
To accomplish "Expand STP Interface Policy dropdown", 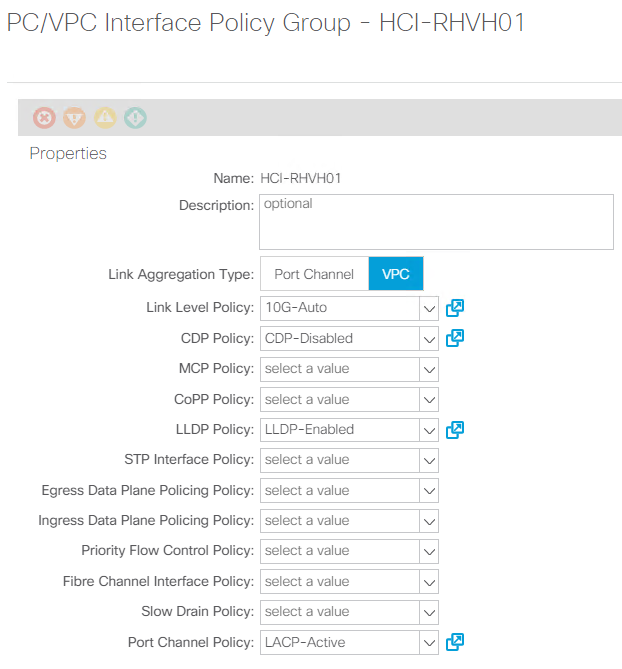I will pos(429,460).
